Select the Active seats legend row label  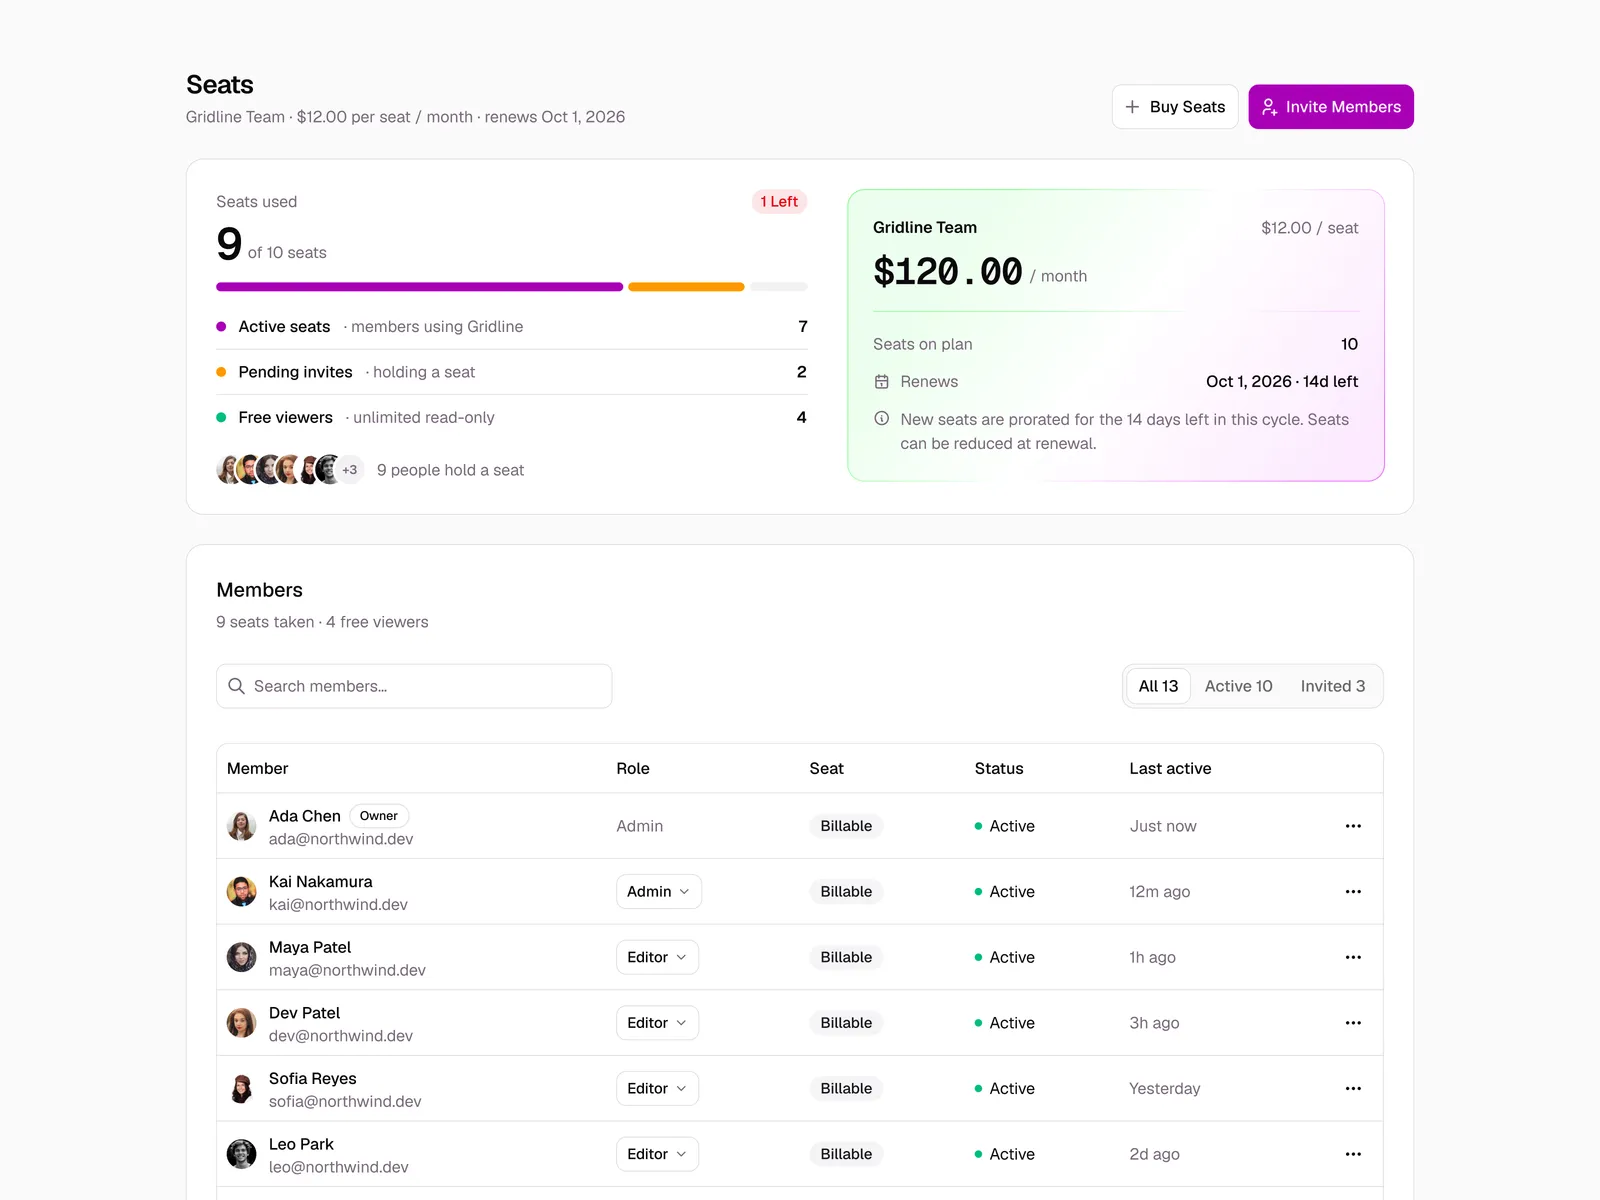pyautogui.click(x=284, y=327)
